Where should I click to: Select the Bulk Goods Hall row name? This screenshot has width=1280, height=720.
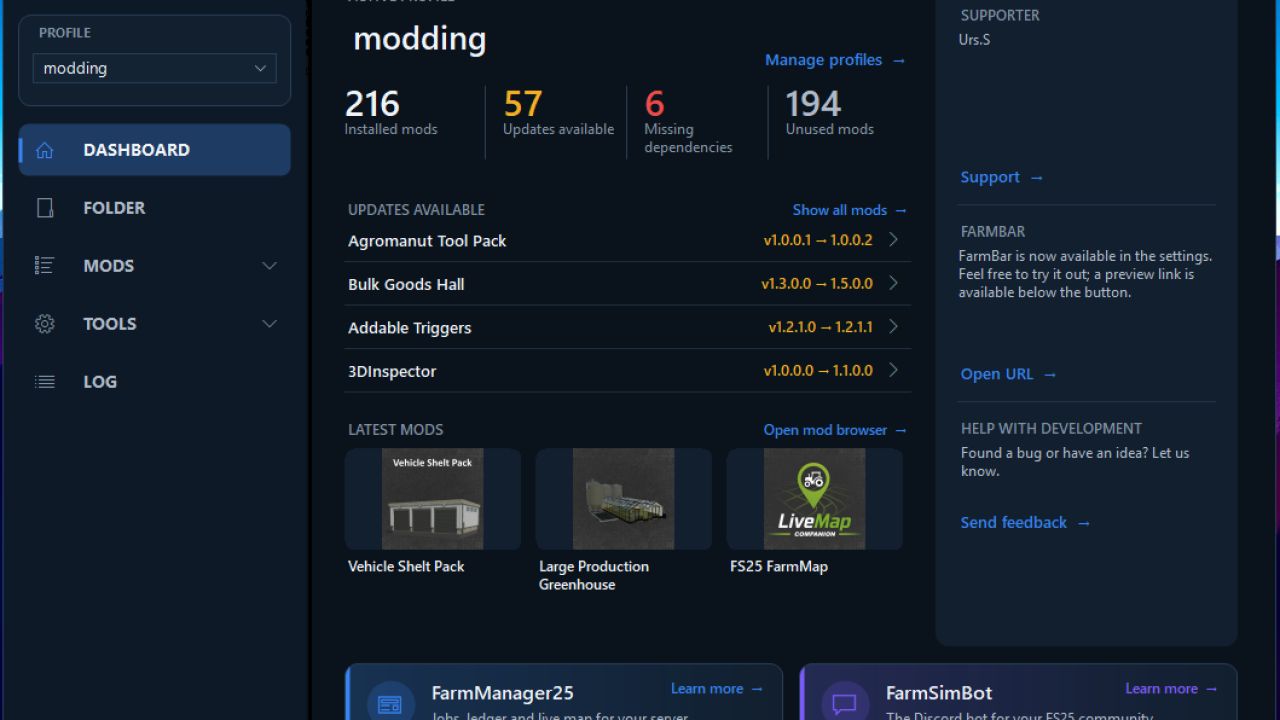point(406,284)
